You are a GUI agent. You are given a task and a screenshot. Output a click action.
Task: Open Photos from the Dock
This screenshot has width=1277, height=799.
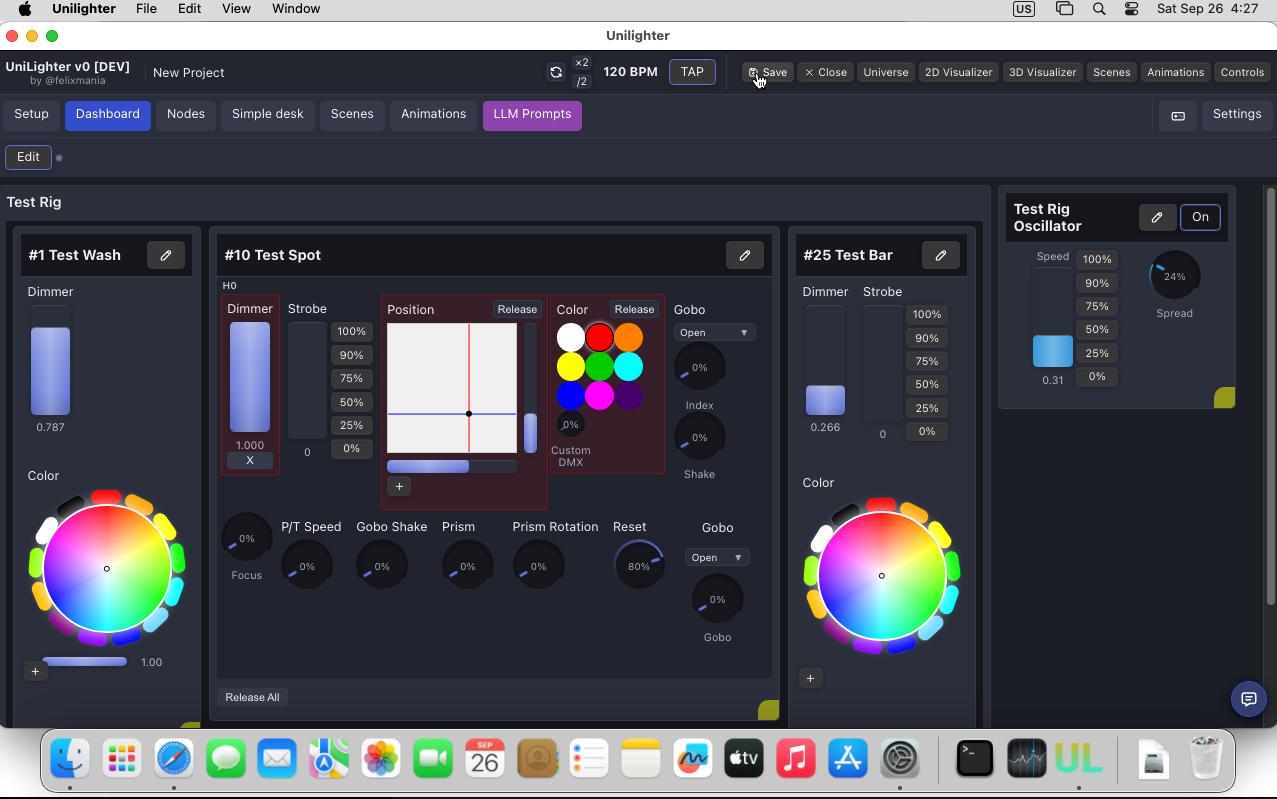click(381, 758)
